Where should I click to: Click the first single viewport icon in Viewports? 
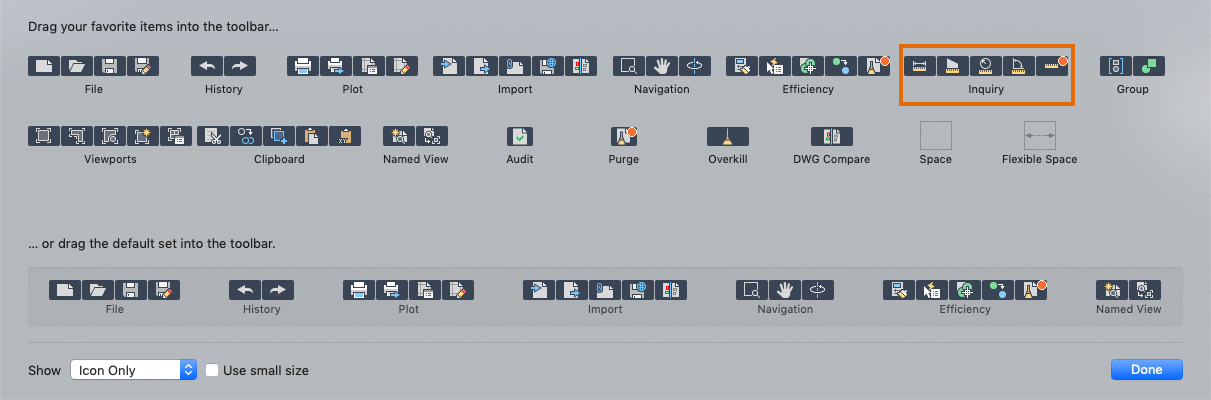coord(45,137)
